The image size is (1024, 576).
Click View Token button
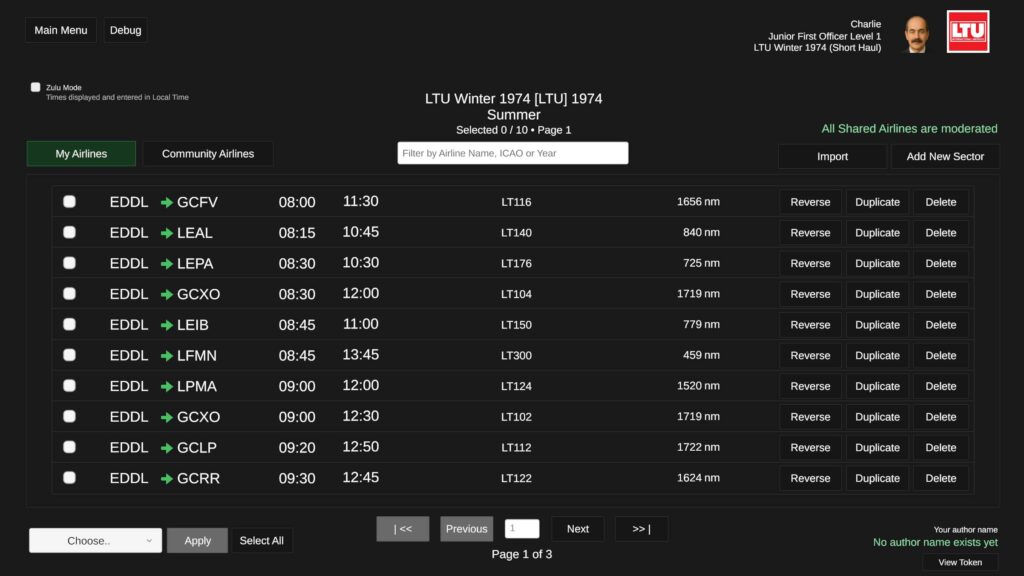[960, 562]
